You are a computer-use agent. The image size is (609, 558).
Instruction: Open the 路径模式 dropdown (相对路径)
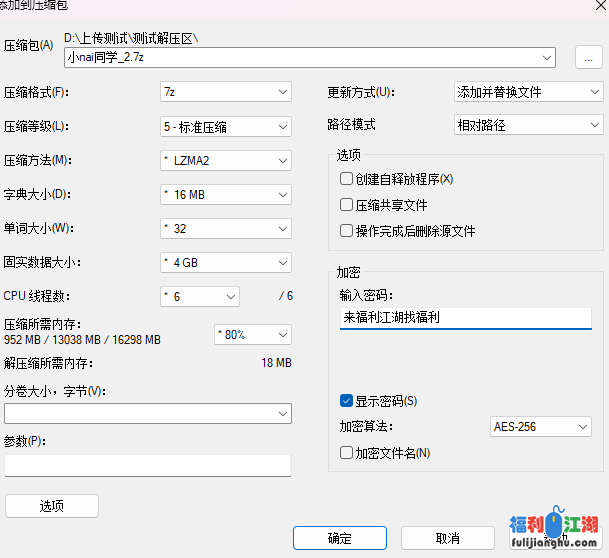tap(592, 126)
